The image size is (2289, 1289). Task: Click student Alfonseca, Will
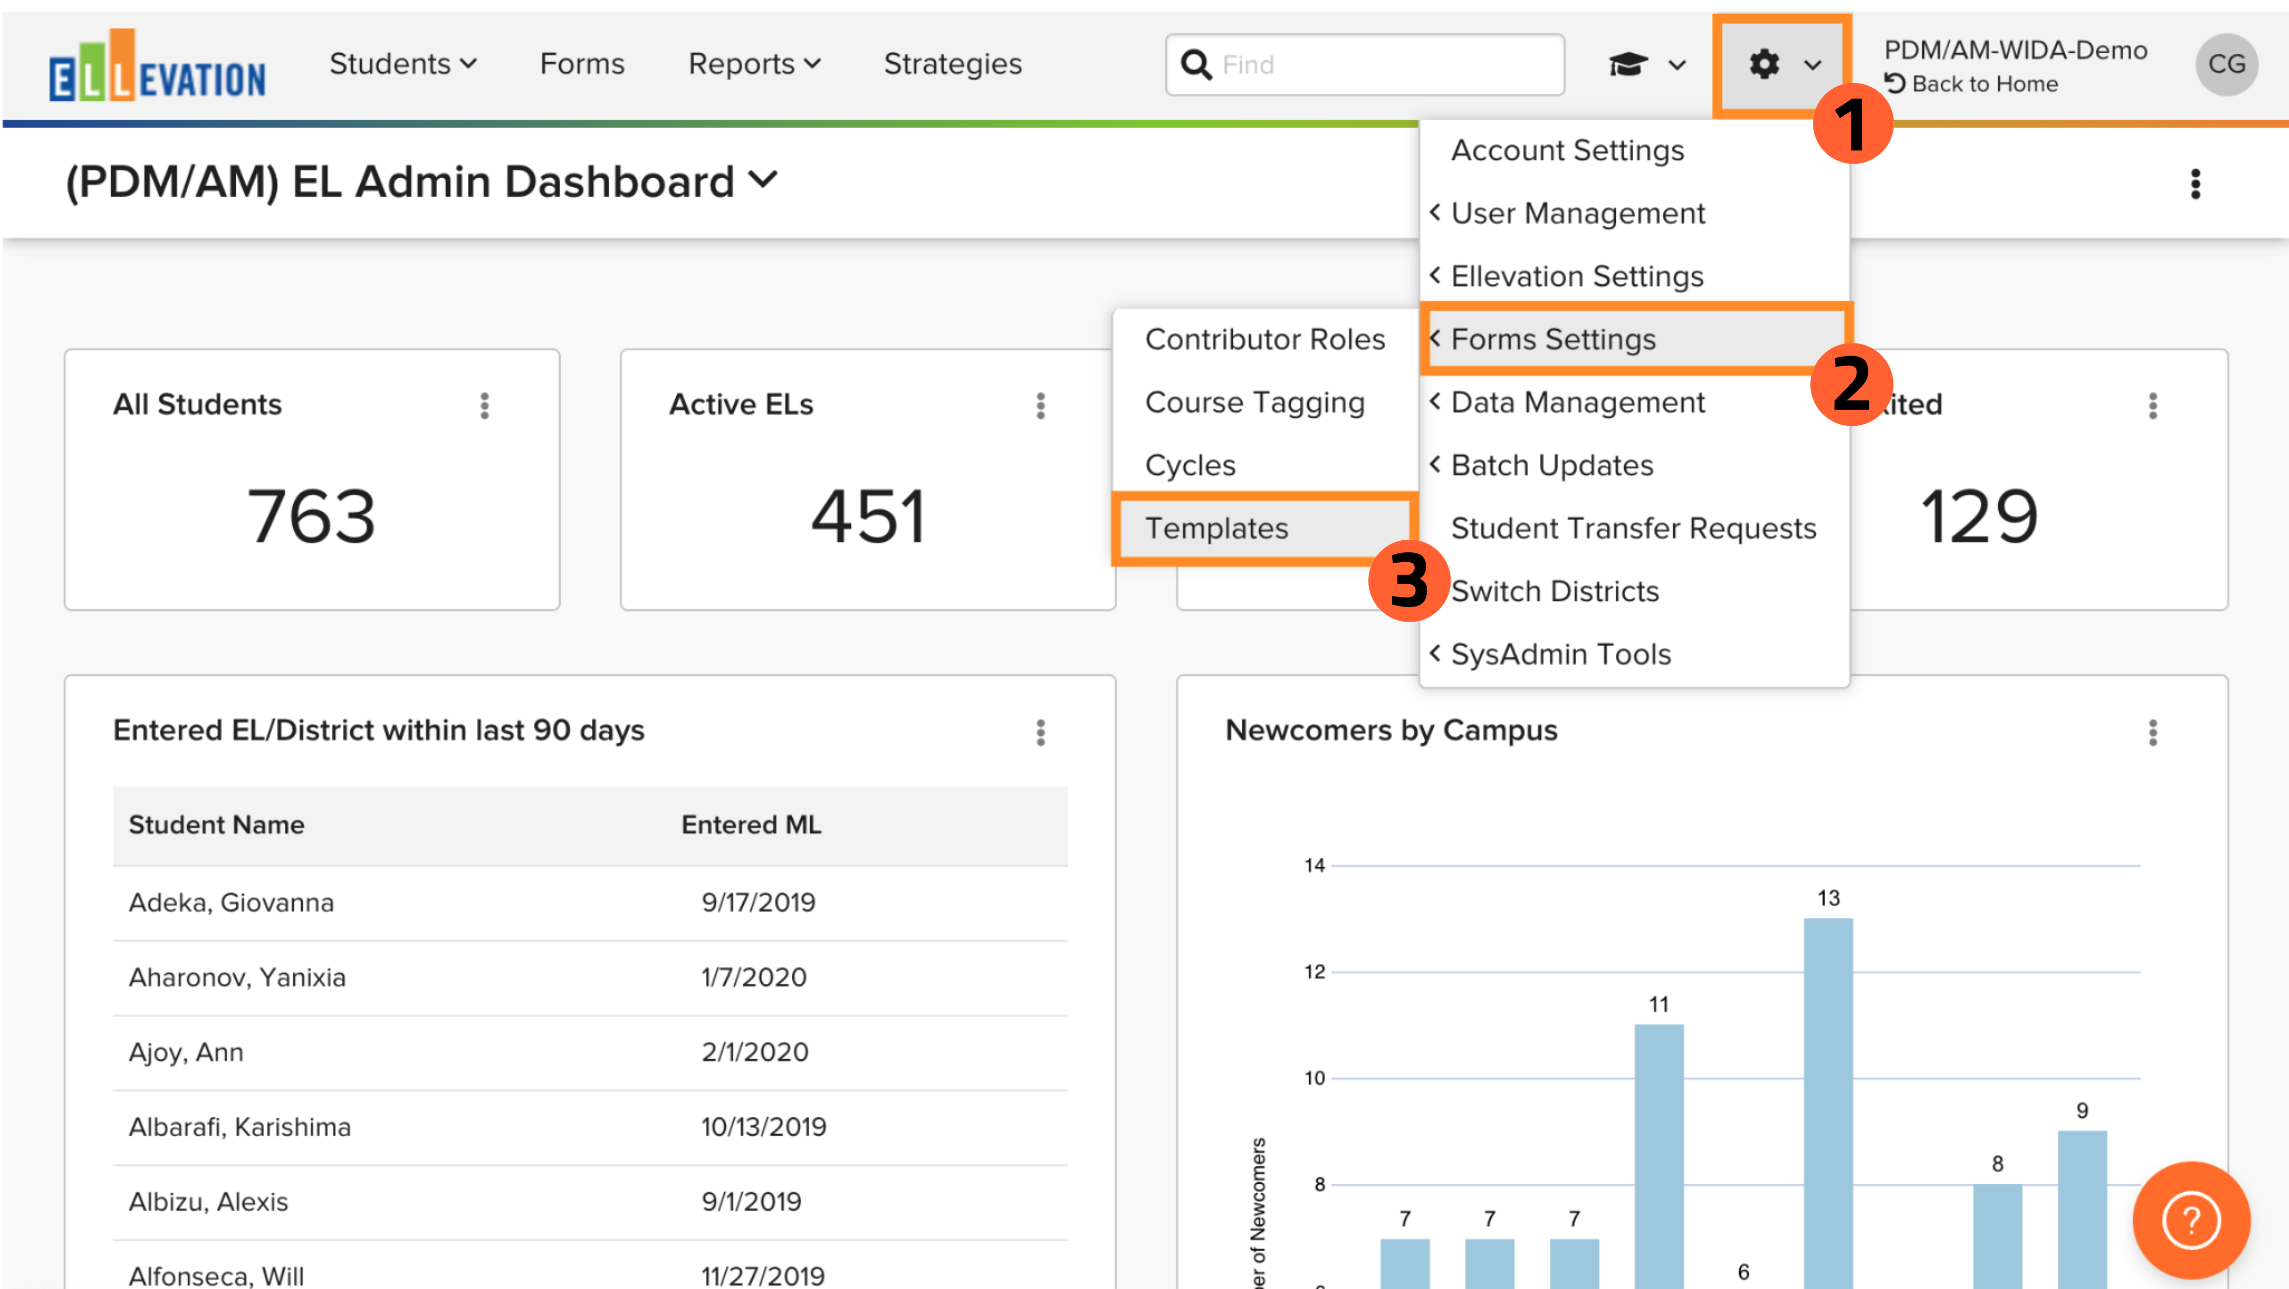(x=216, y=1275)
